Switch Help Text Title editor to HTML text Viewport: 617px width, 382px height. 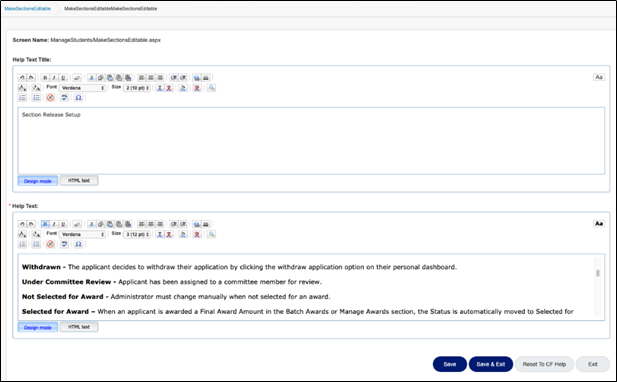pos(79,181)
